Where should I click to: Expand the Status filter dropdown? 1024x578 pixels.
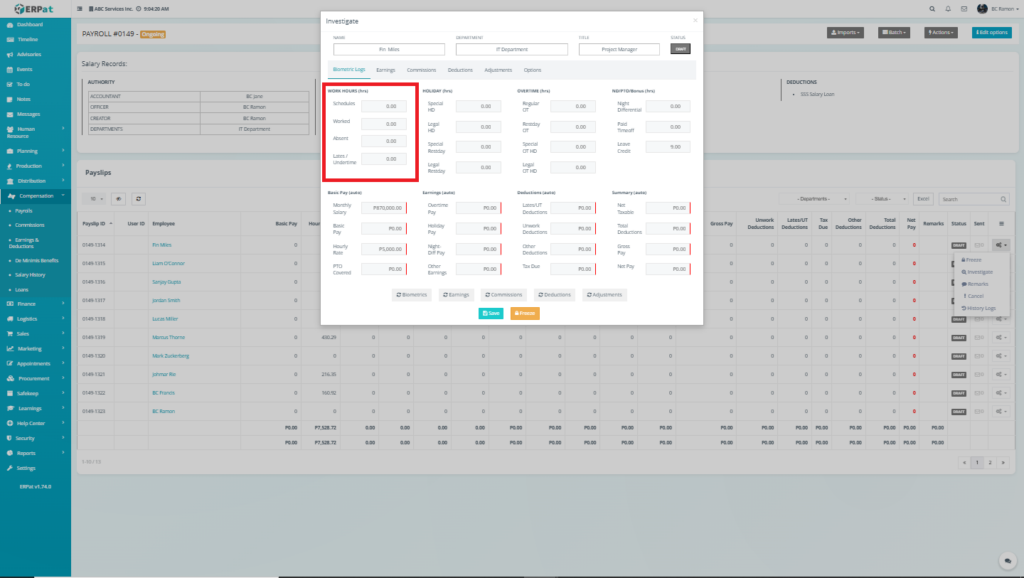click(x=883, y=199)
